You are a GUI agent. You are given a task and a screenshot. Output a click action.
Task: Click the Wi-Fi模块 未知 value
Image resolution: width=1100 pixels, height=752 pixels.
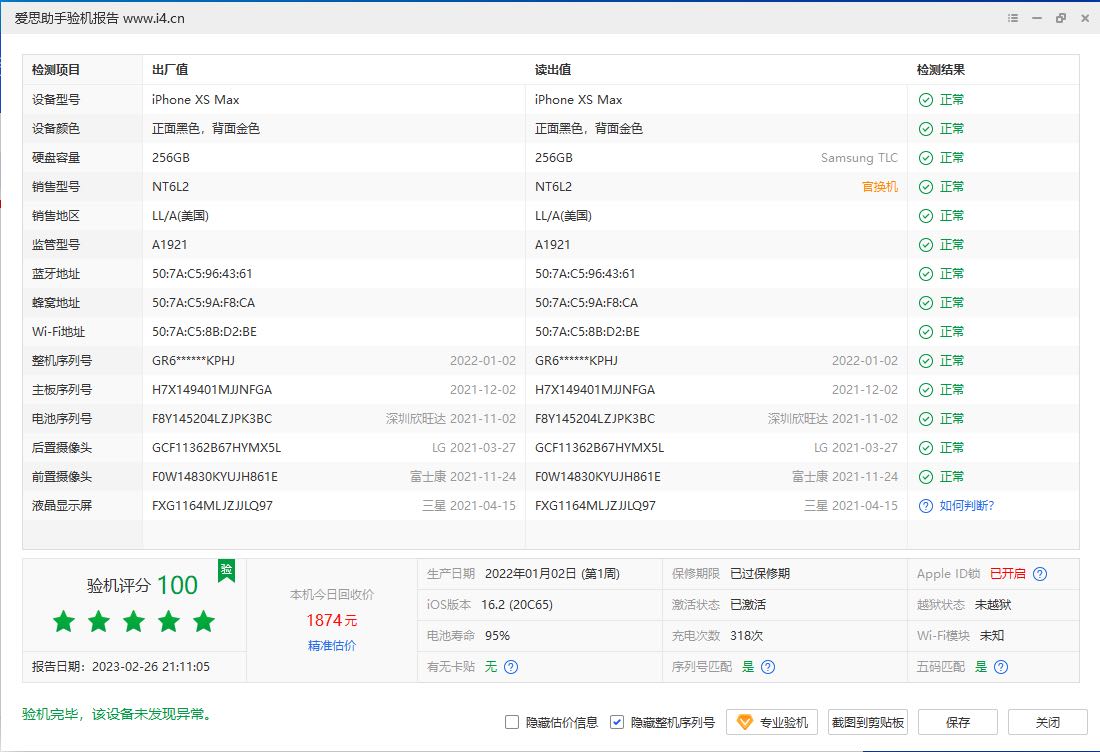click(x=992, y=636)
